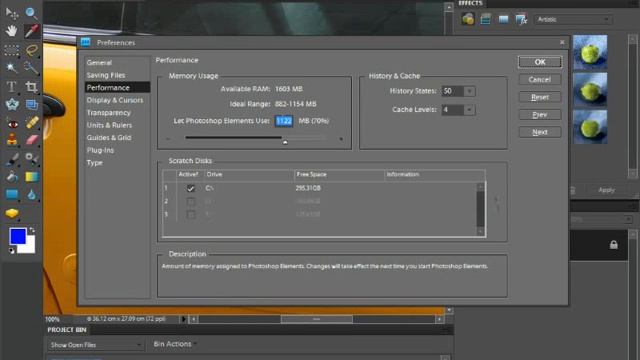Reset to default foreground and background colors
640x360 pixels.
[12, 251]
